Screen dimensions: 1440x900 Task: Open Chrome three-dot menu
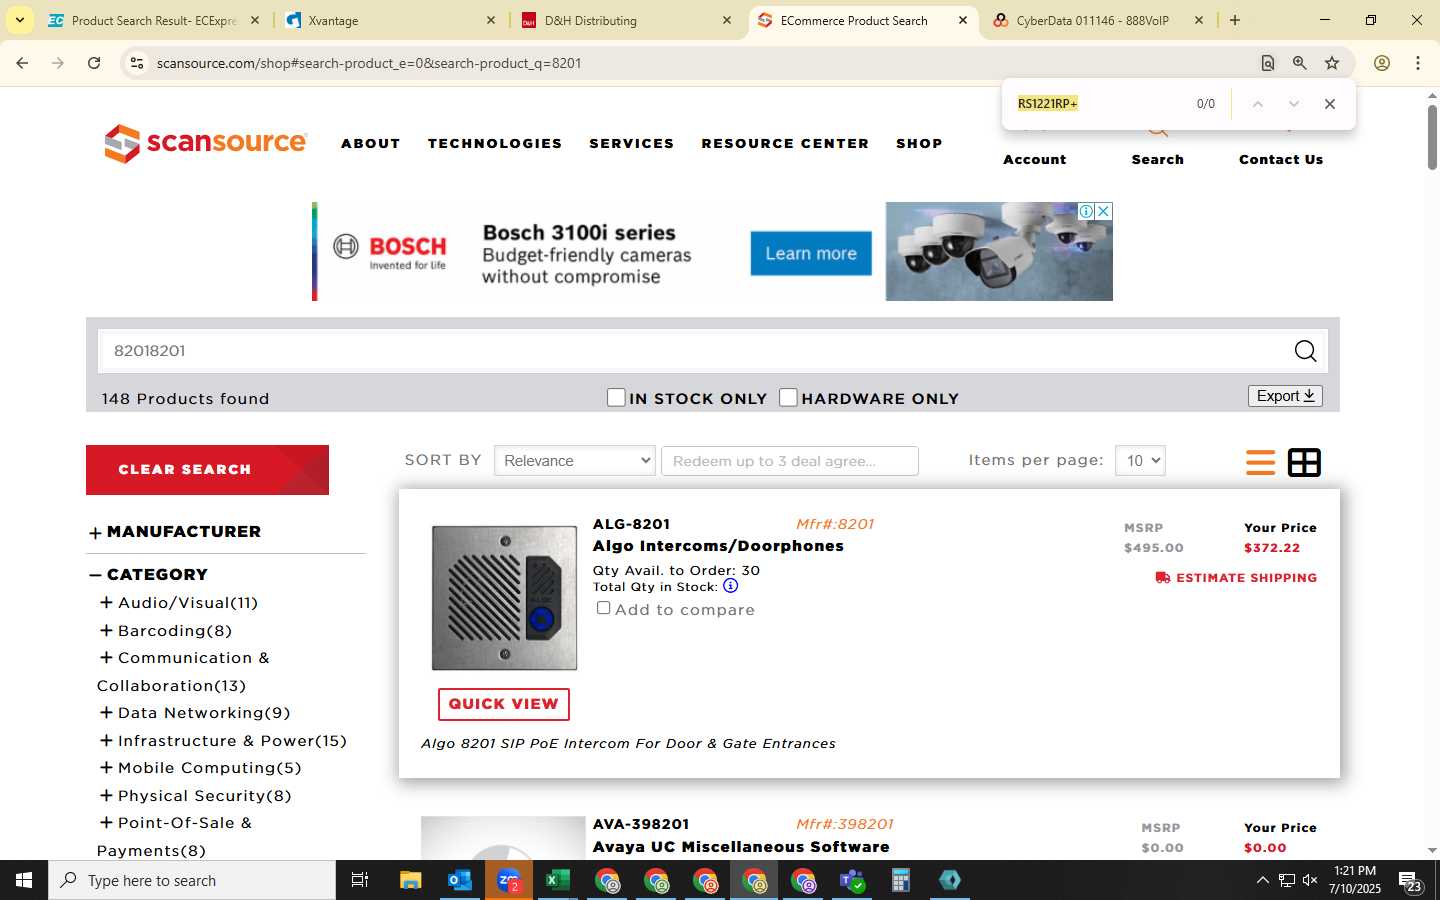pos(1418,63)
